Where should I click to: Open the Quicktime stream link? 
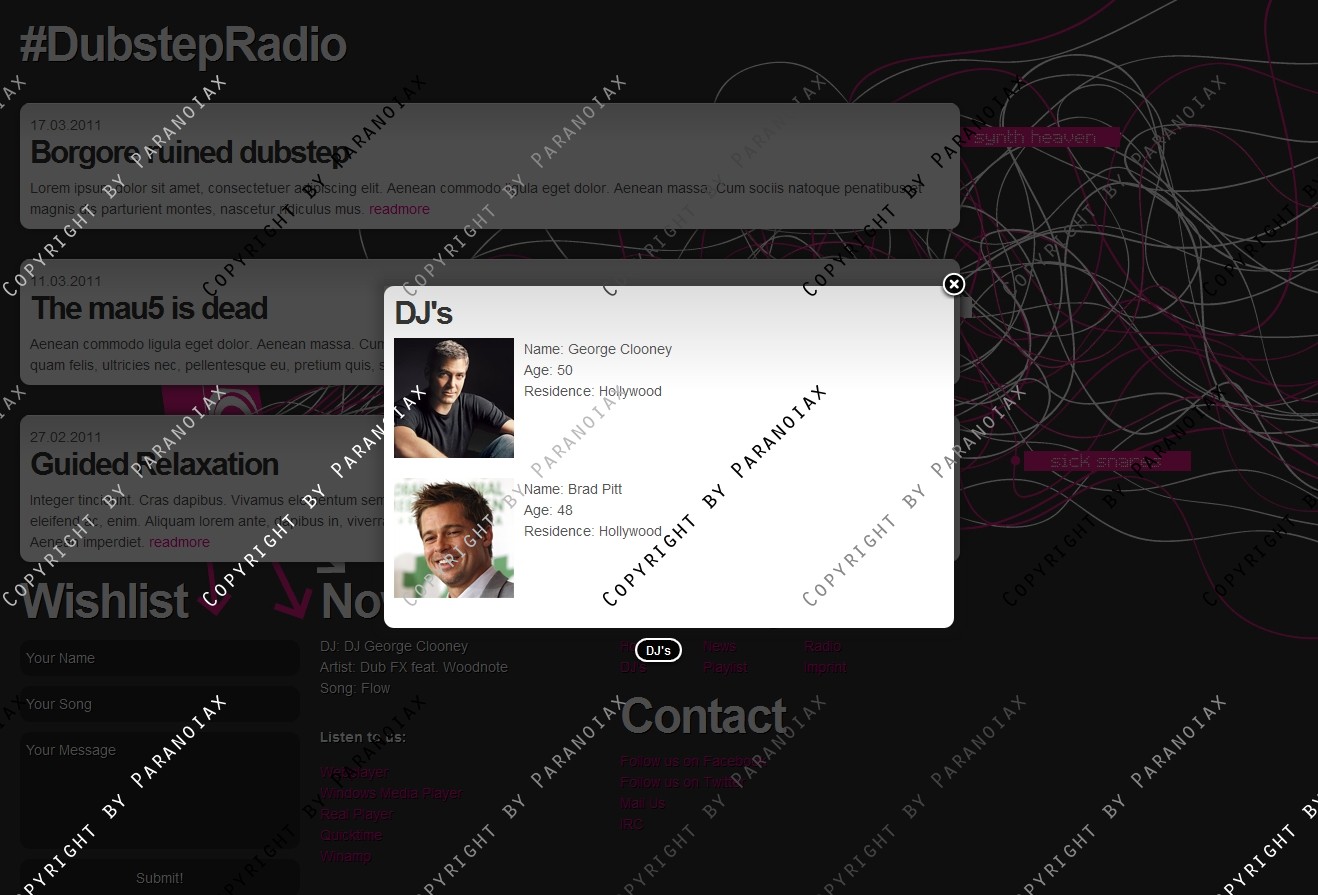coord(351,835)
